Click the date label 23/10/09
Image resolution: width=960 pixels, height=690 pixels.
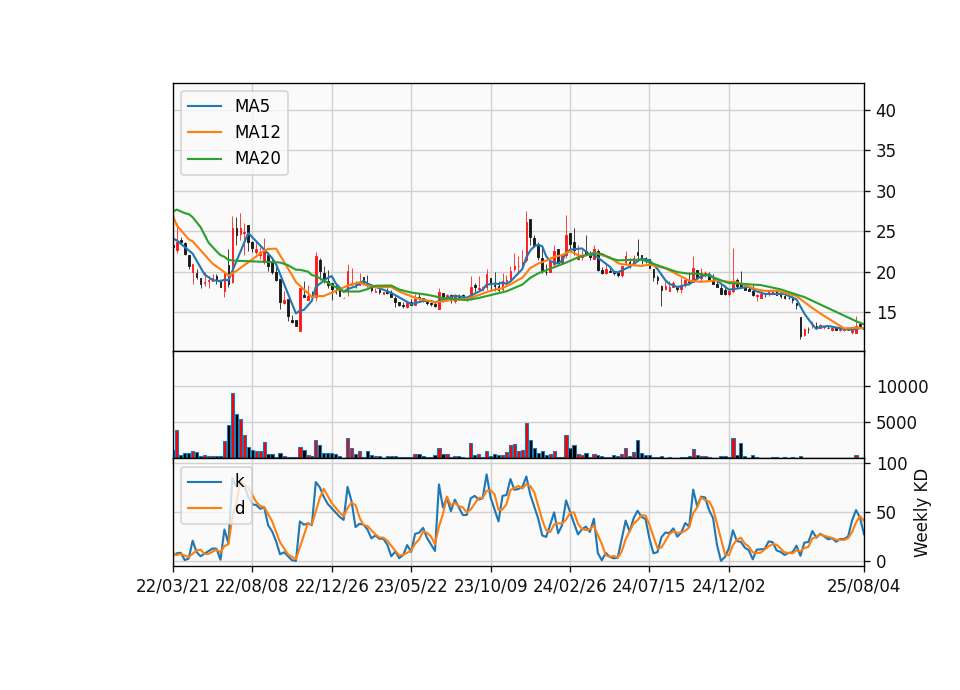point(490,586)
